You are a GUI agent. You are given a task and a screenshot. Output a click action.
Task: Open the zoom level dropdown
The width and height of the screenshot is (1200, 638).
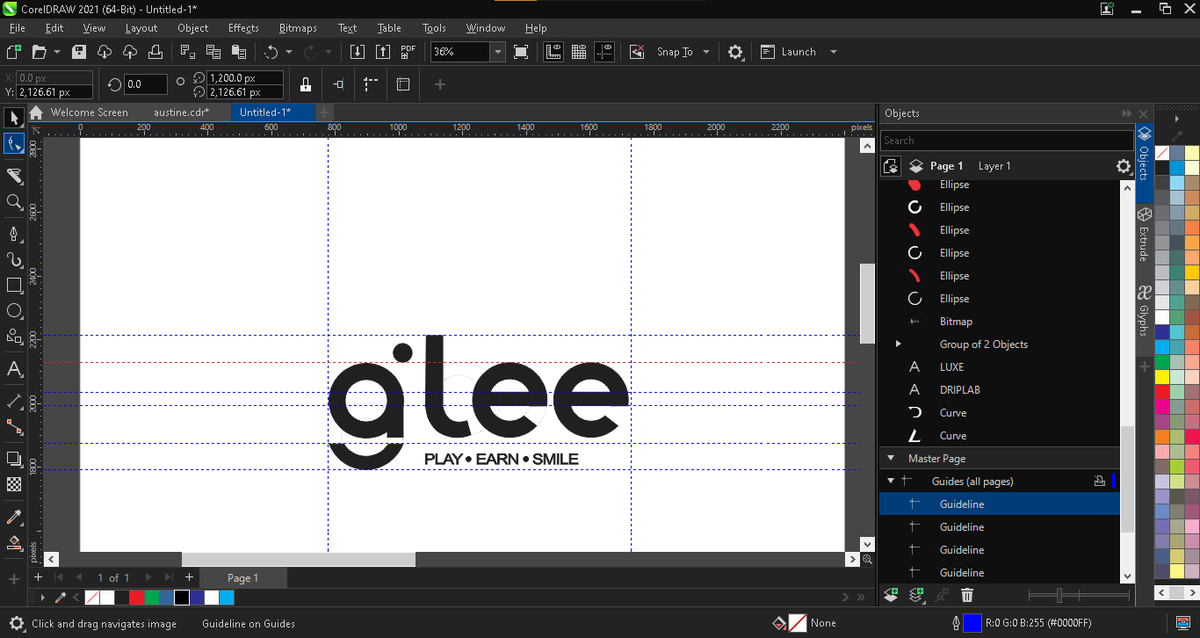point(498,52)
